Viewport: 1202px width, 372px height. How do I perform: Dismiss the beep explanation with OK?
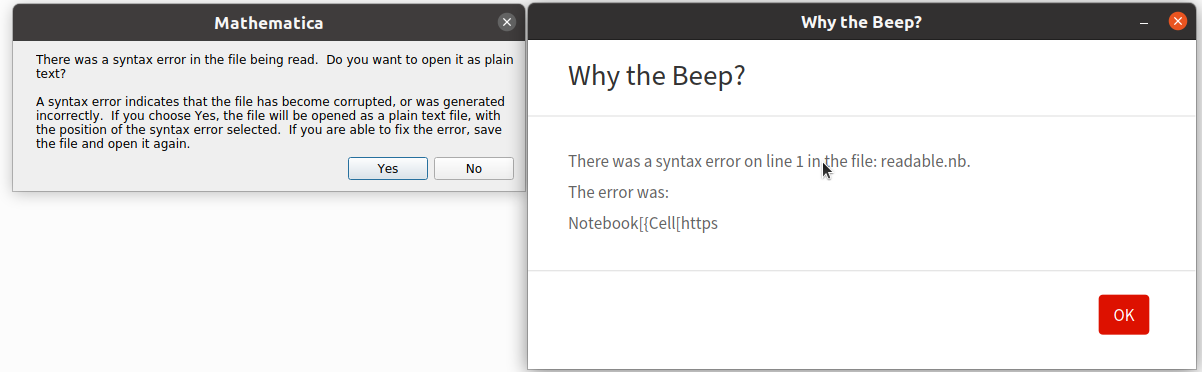1123,315
